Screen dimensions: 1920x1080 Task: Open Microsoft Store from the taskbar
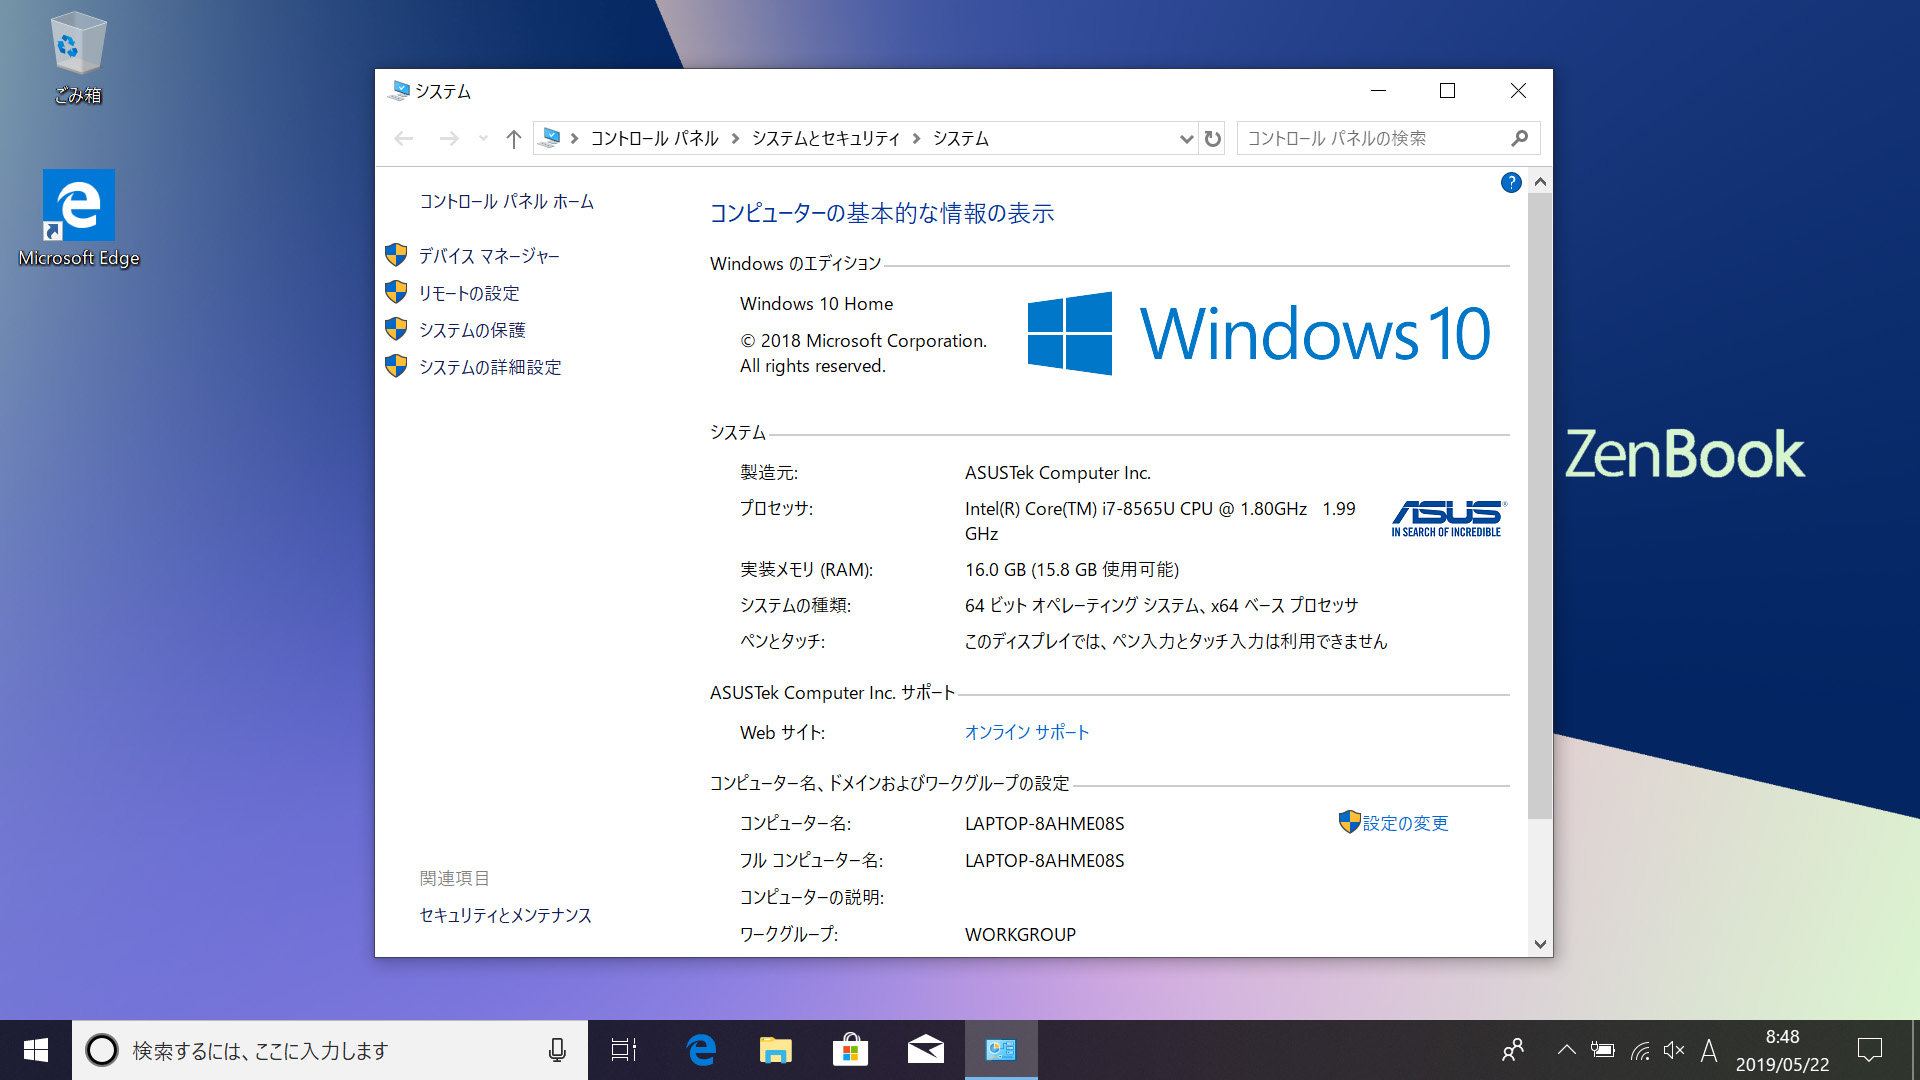tap(850, 1050)
